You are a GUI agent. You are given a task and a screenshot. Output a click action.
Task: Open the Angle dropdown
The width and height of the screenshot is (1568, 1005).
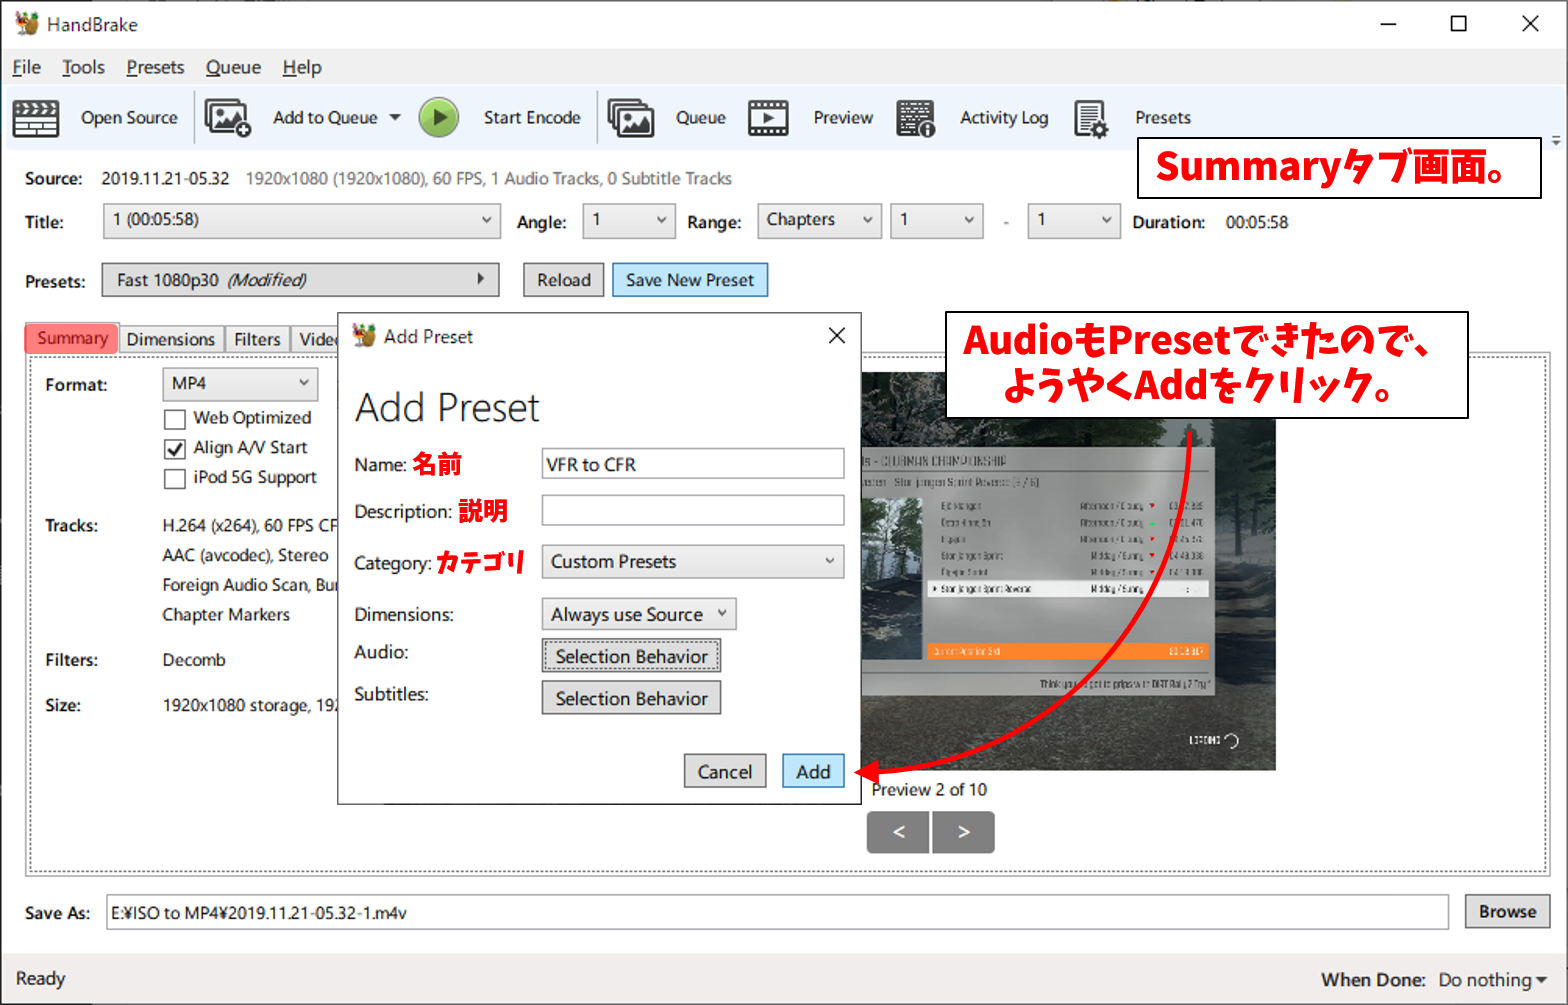[629, 221]
